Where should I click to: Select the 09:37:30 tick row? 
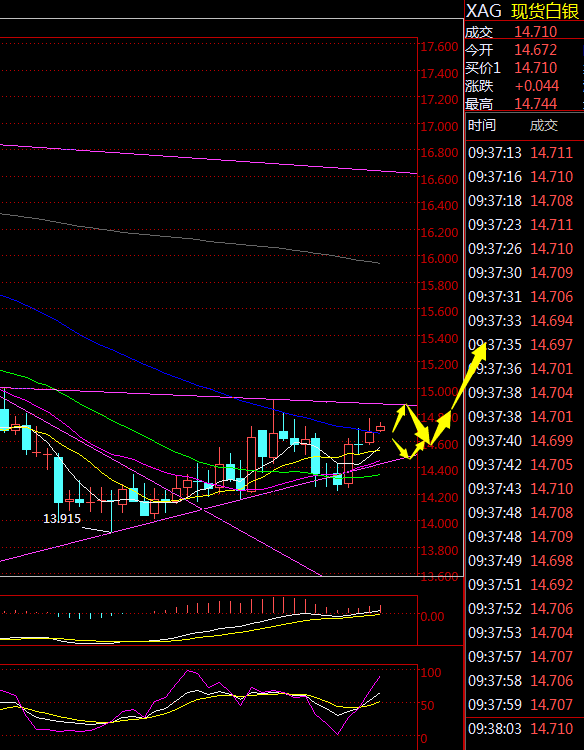pyautogui.click(x=524, y=273)
